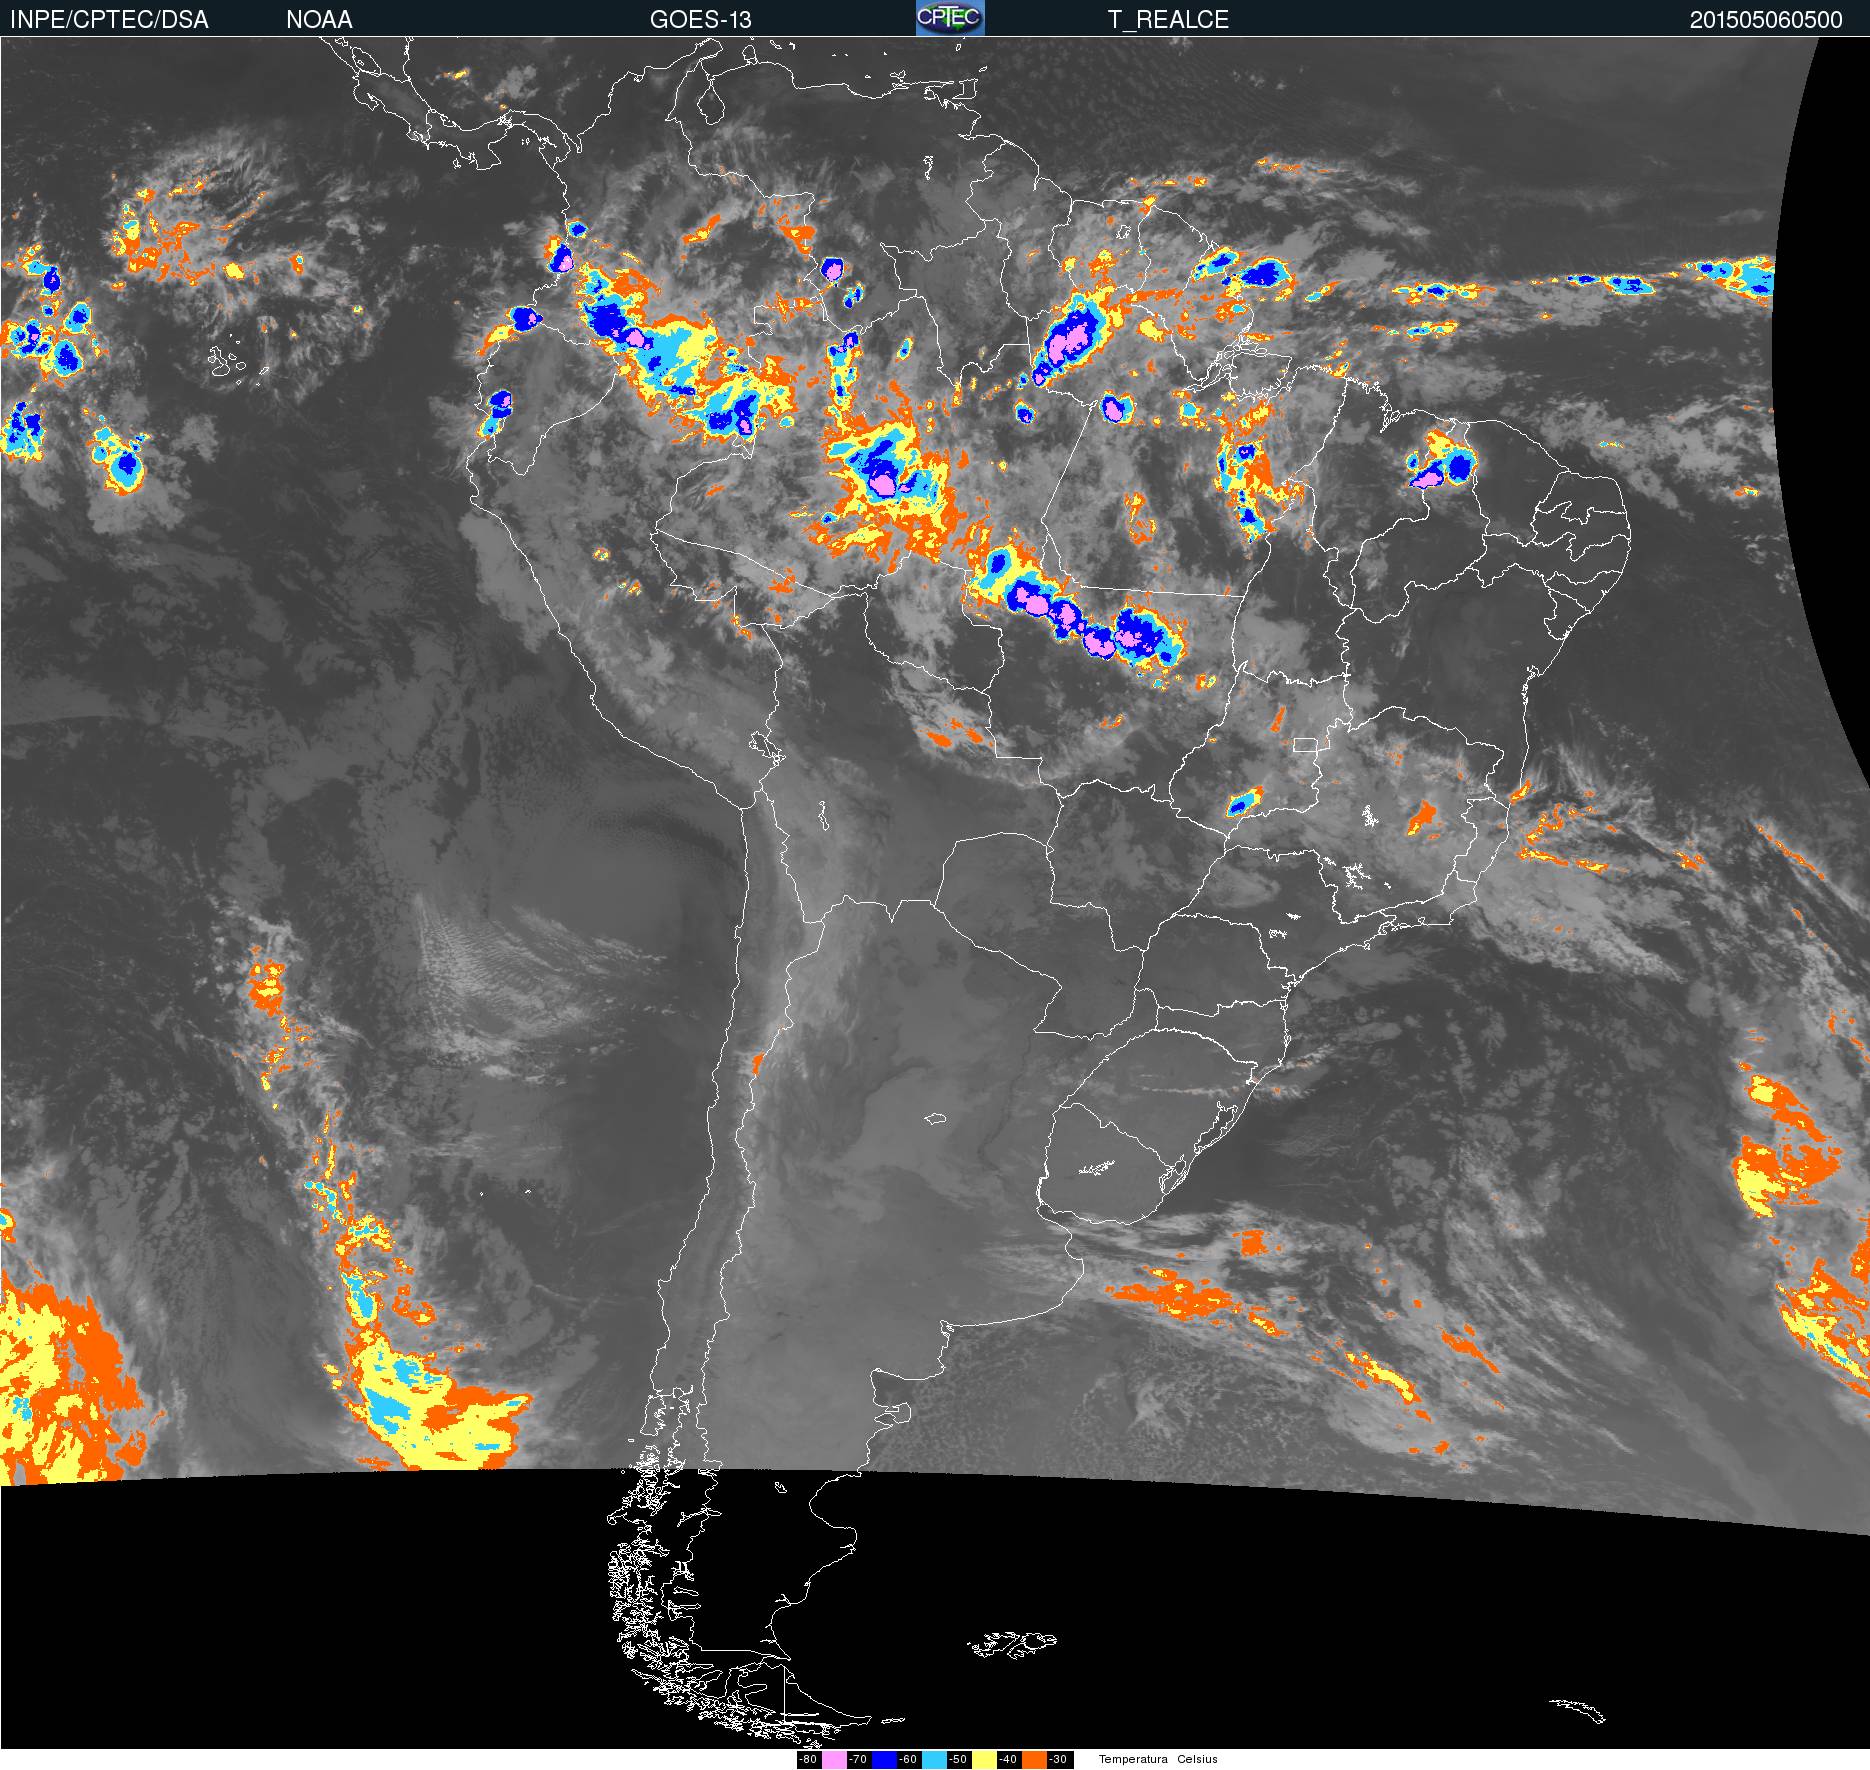Click the T_REALCE product label
The width and height of the screenshot is (1870, 1770).
tap(1168, 19)
